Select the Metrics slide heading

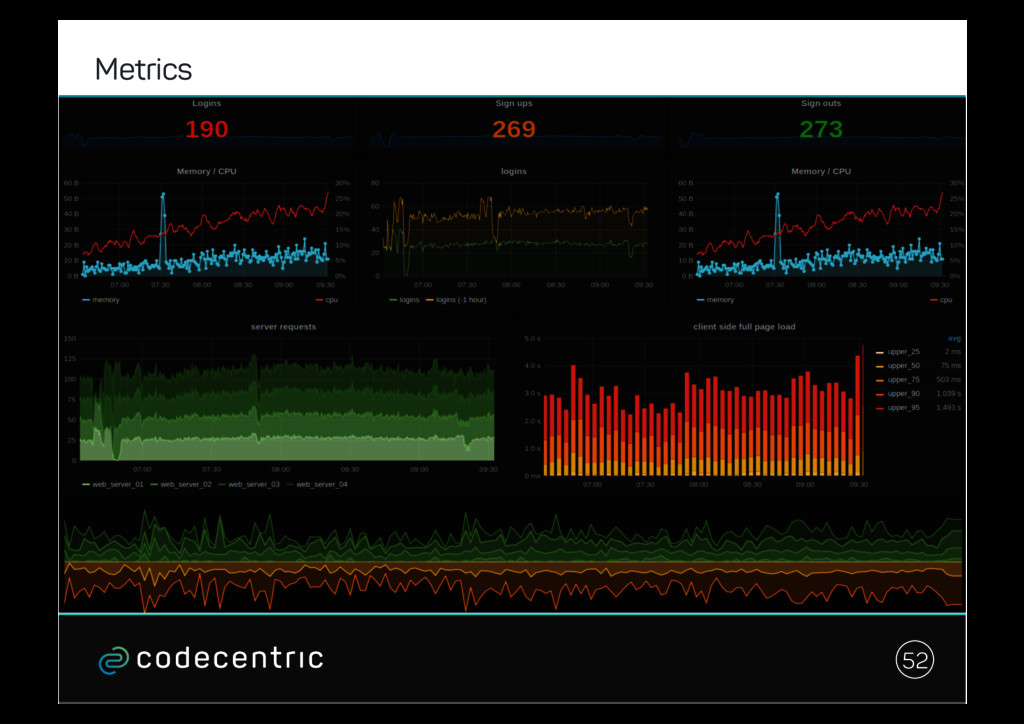click(143, 69)
